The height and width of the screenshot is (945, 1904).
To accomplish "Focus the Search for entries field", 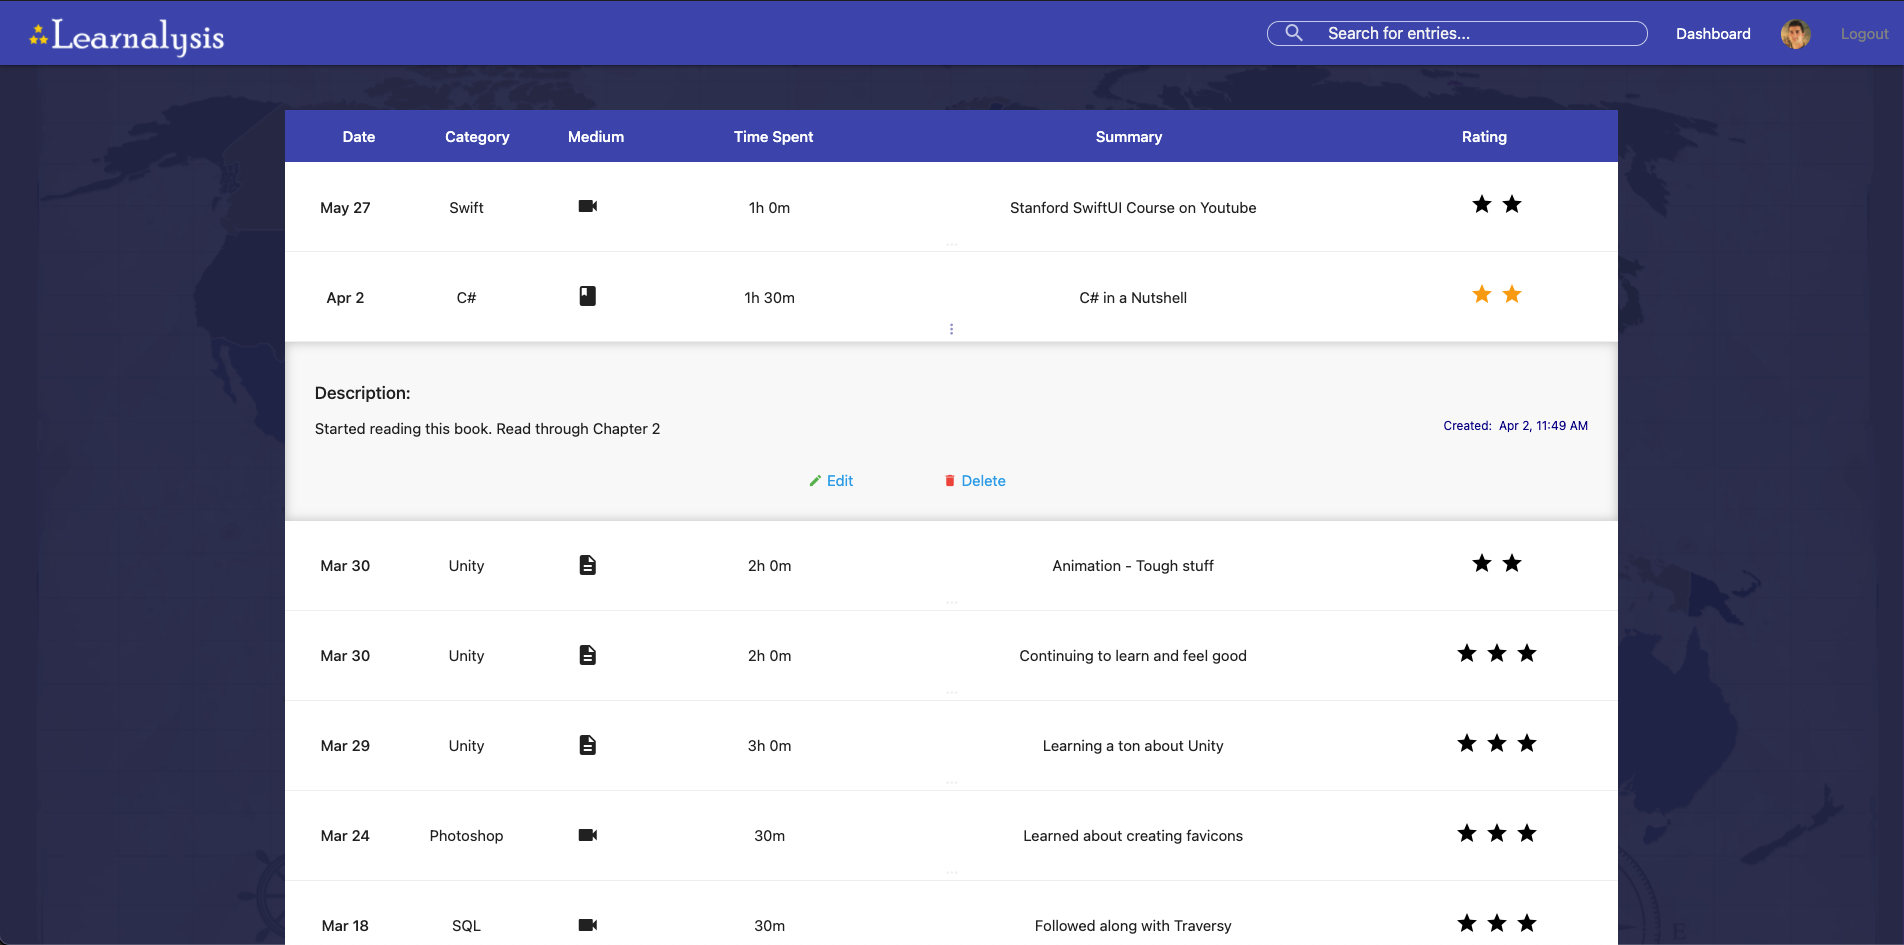I will [1457, 33].
